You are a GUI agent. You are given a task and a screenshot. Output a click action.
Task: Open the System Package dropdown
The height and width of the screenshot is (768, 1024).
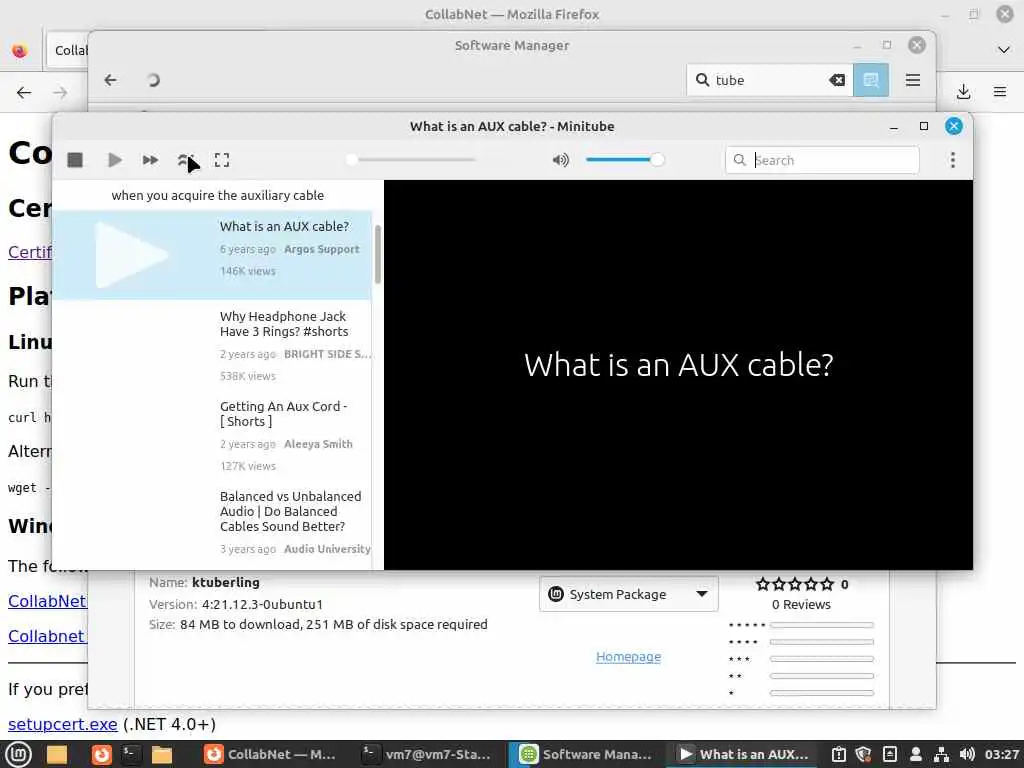pyautogui.click(x=628, y=594)
